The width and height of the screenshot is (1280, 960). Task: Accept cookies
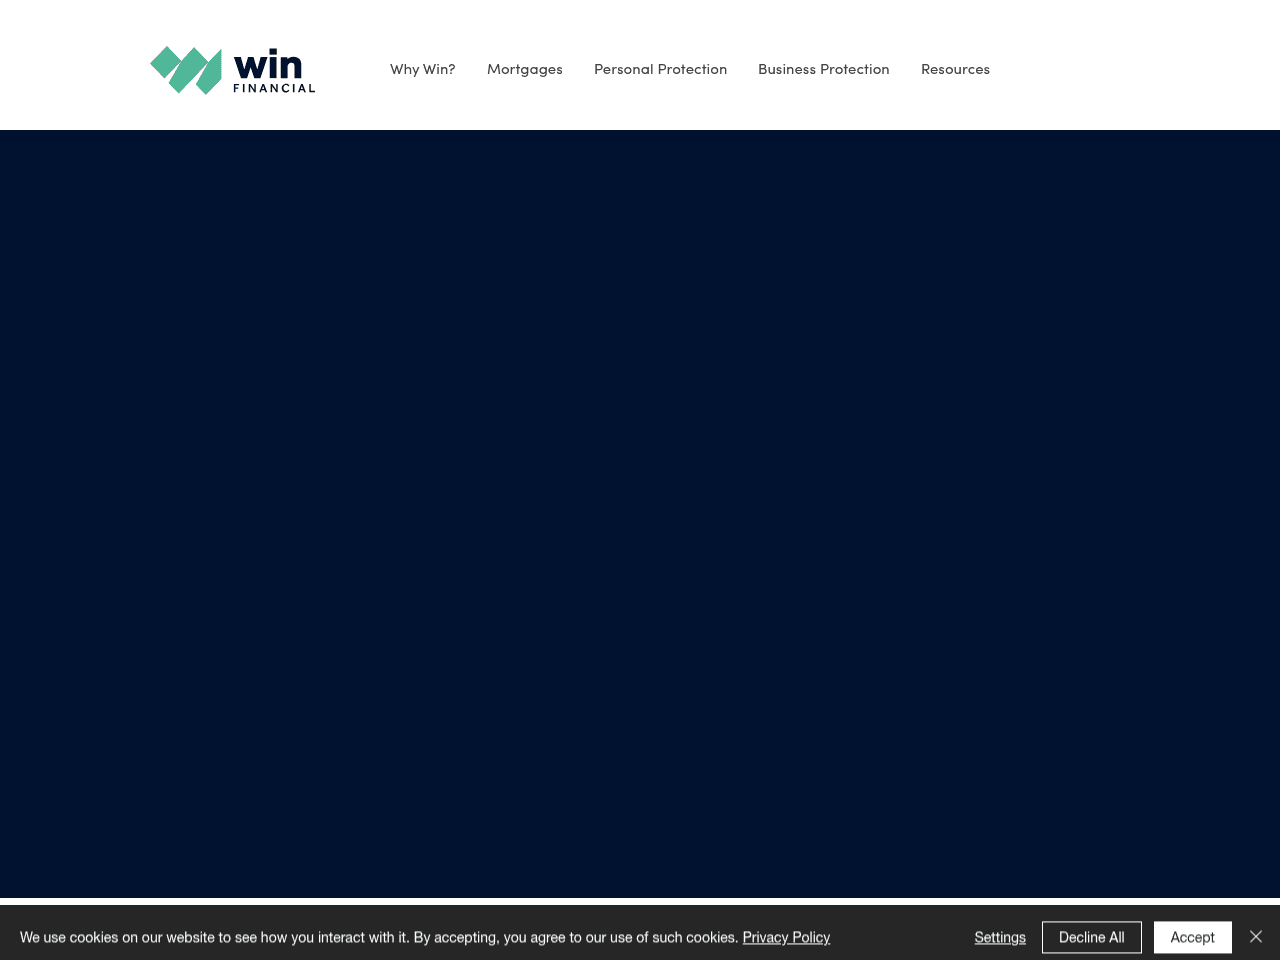click(x=1193, y=937)
